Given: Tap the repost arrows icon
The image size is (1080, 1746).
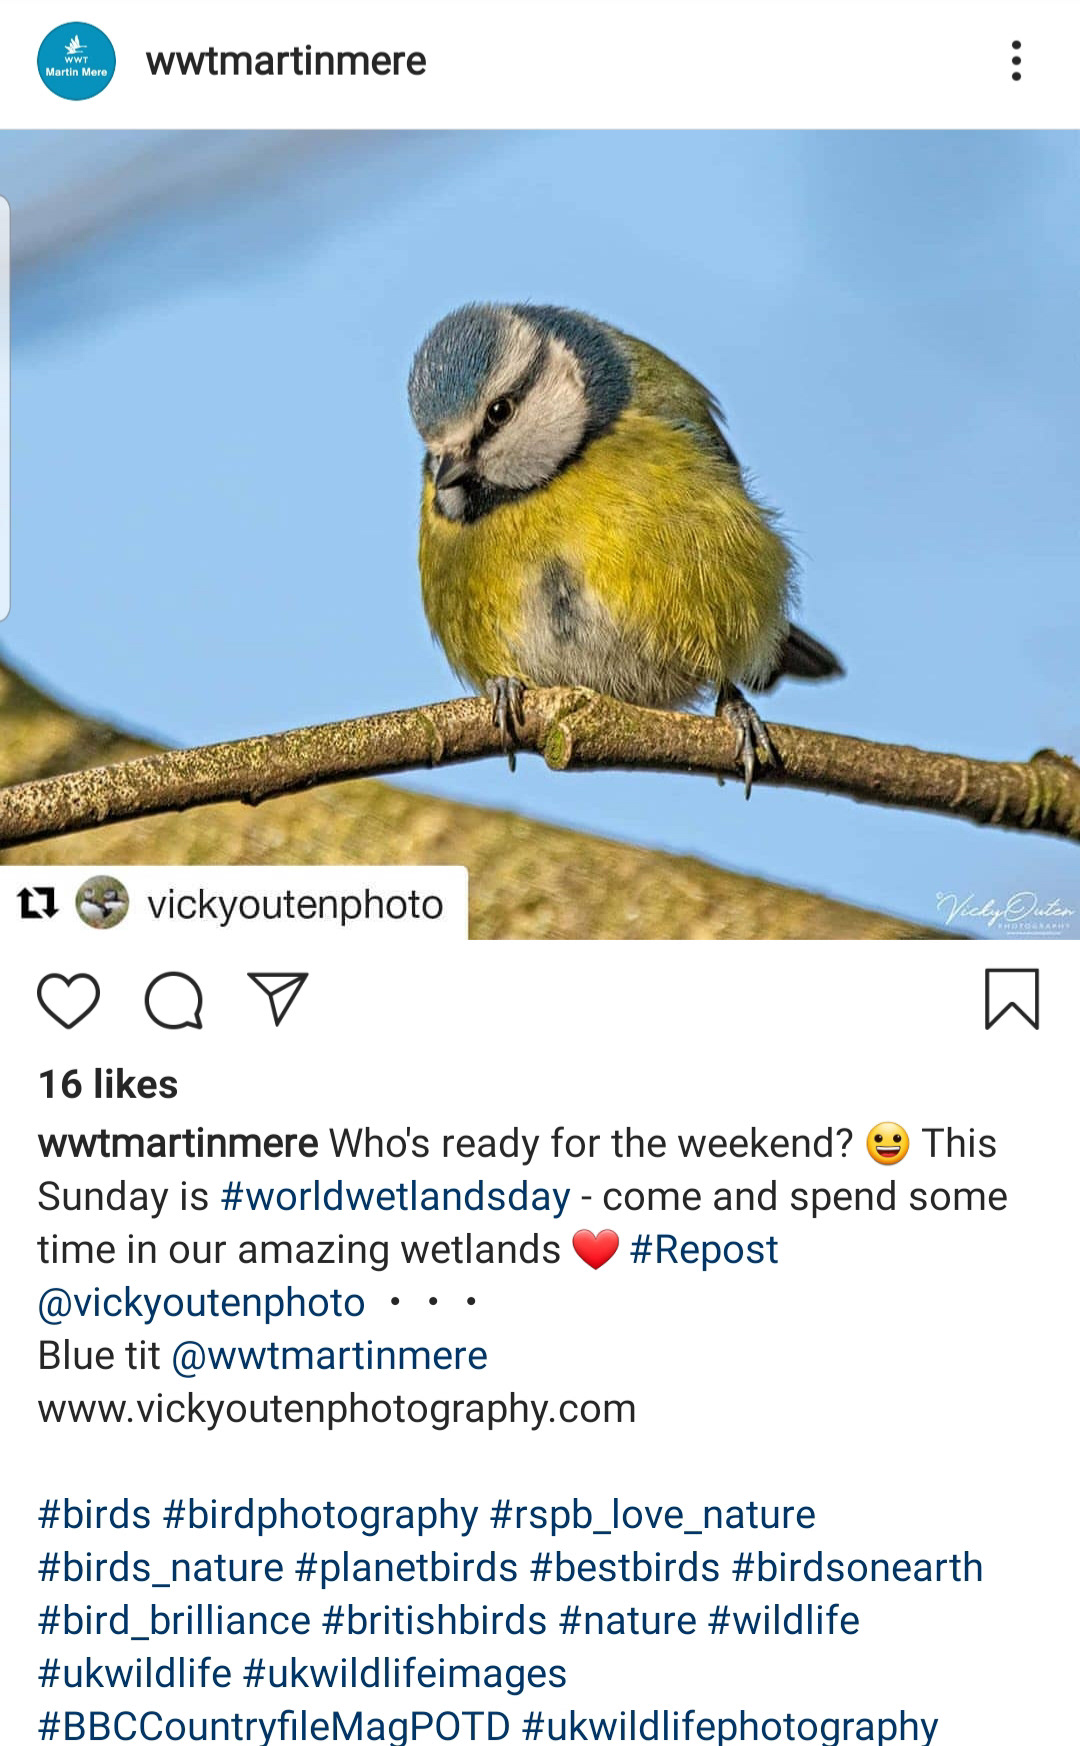Looking at the screenshot, I should (x=38, y=904).
